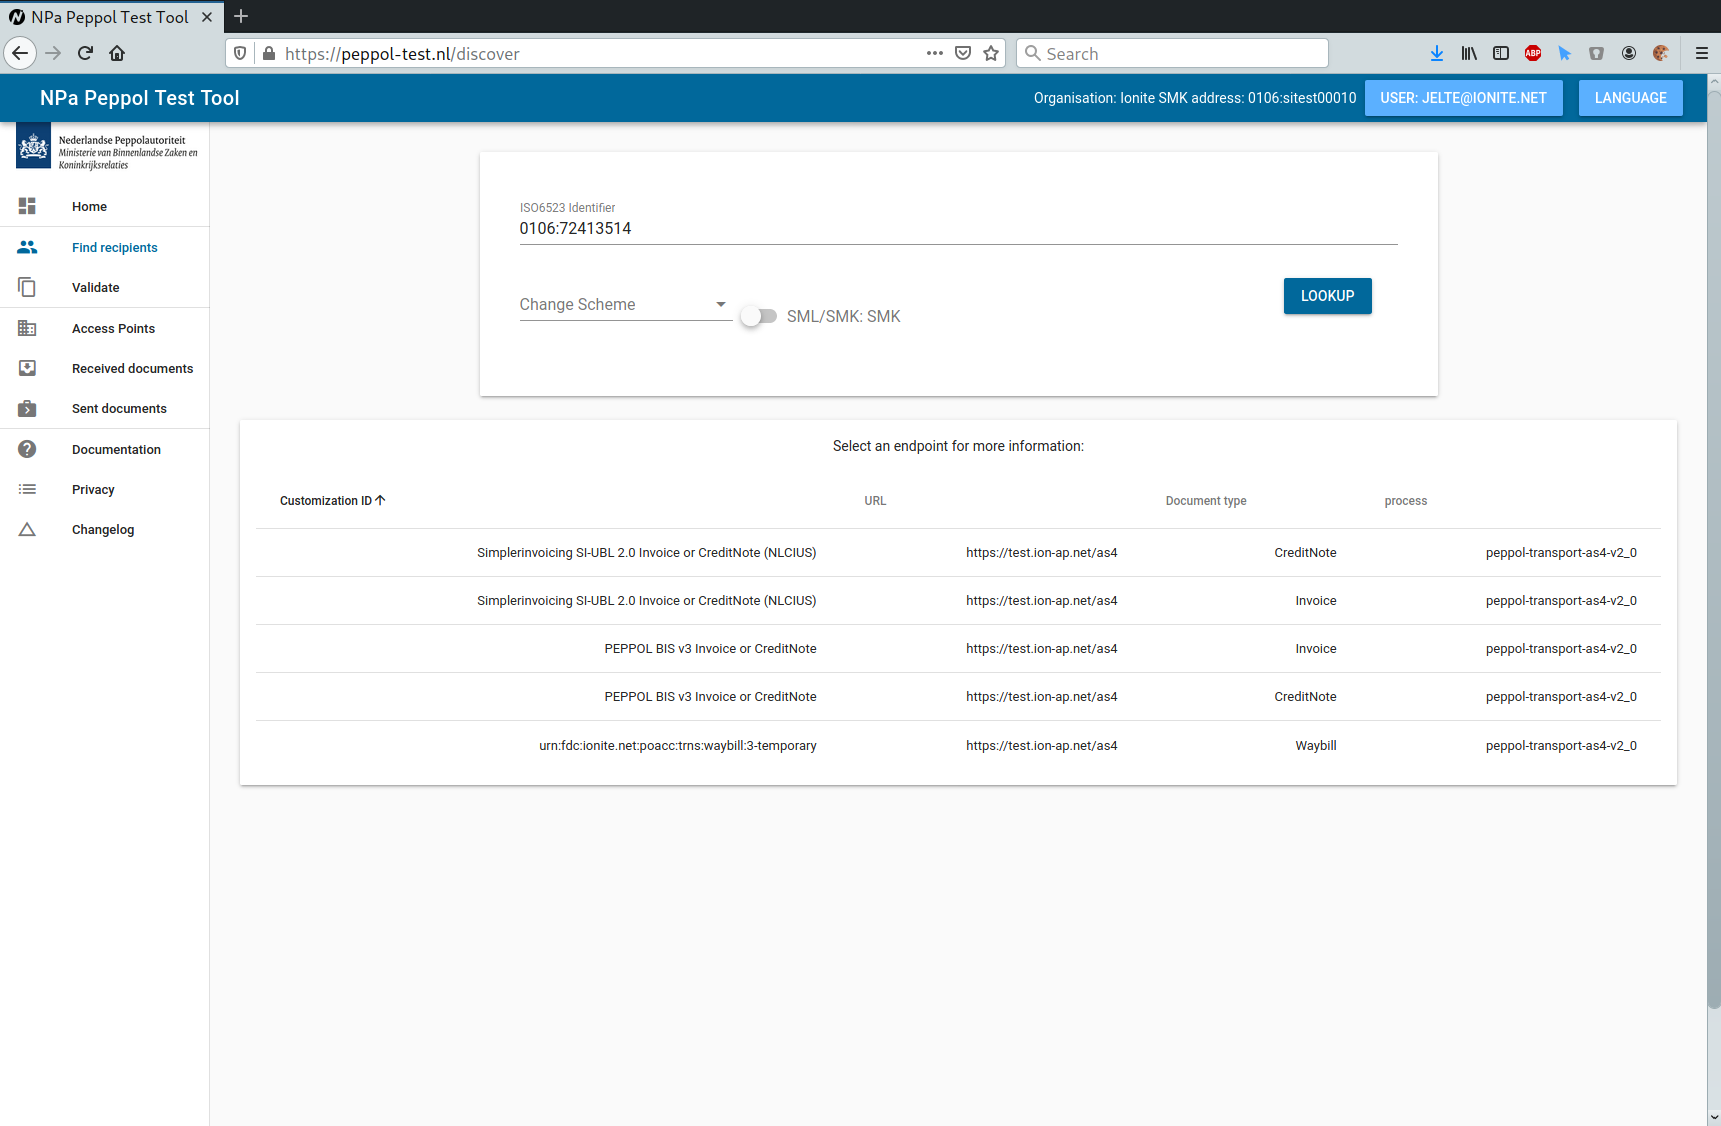Open Documentation in sidebar
1721x1126 pixels.
point(105,449)
